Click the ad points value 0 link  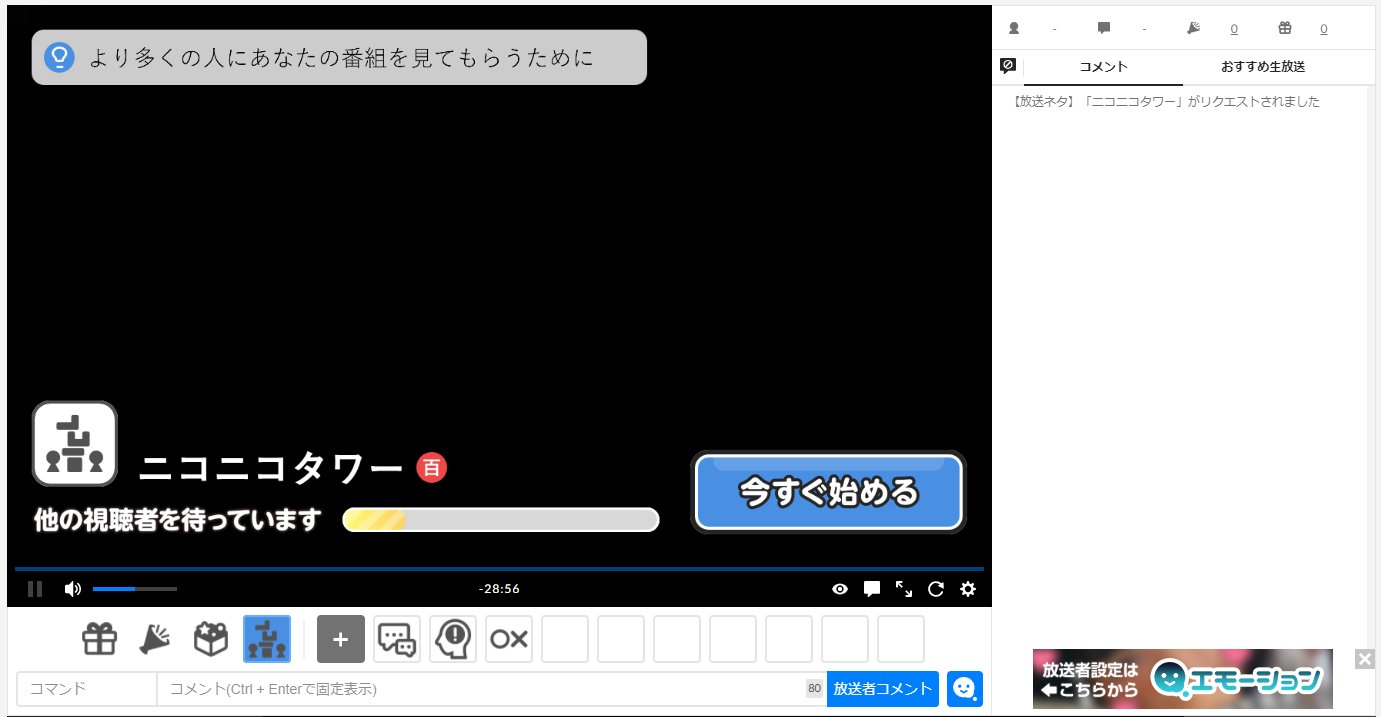tap(1234, 29)
